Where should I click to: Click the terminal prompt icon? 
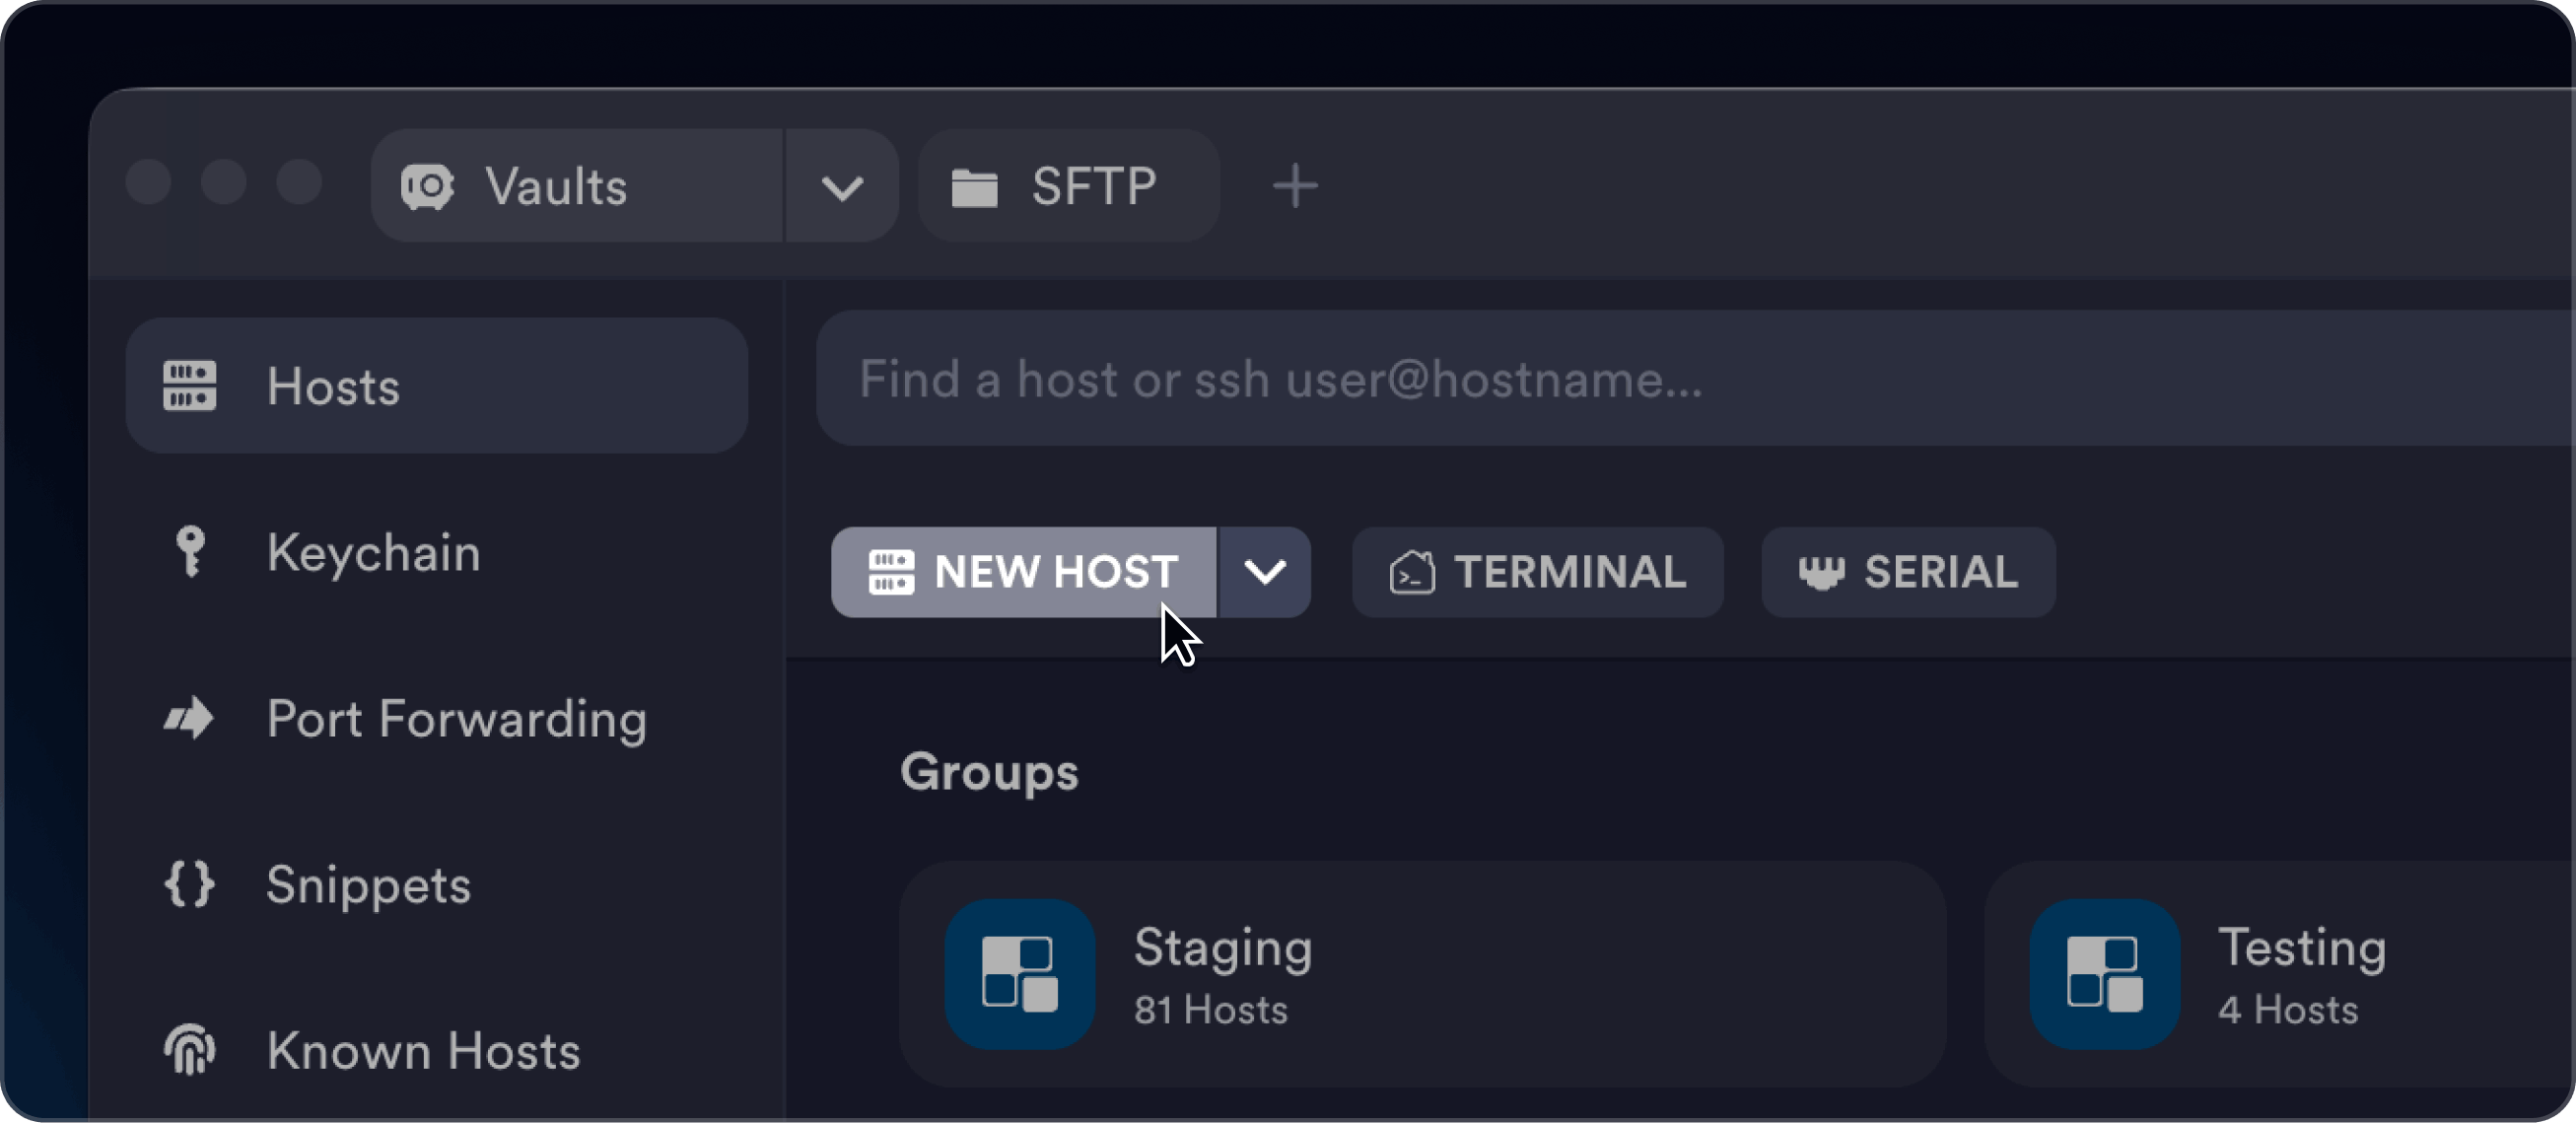1412,572
